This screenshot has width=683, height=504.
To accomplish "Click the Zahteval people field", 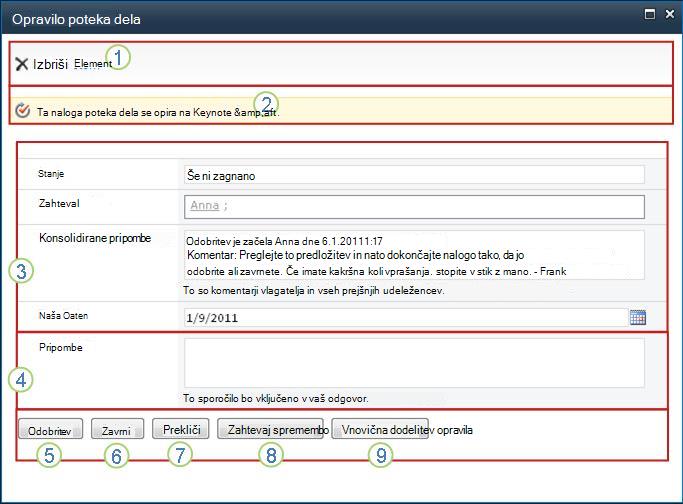I will pyautogui.click(x=414, y=207).
